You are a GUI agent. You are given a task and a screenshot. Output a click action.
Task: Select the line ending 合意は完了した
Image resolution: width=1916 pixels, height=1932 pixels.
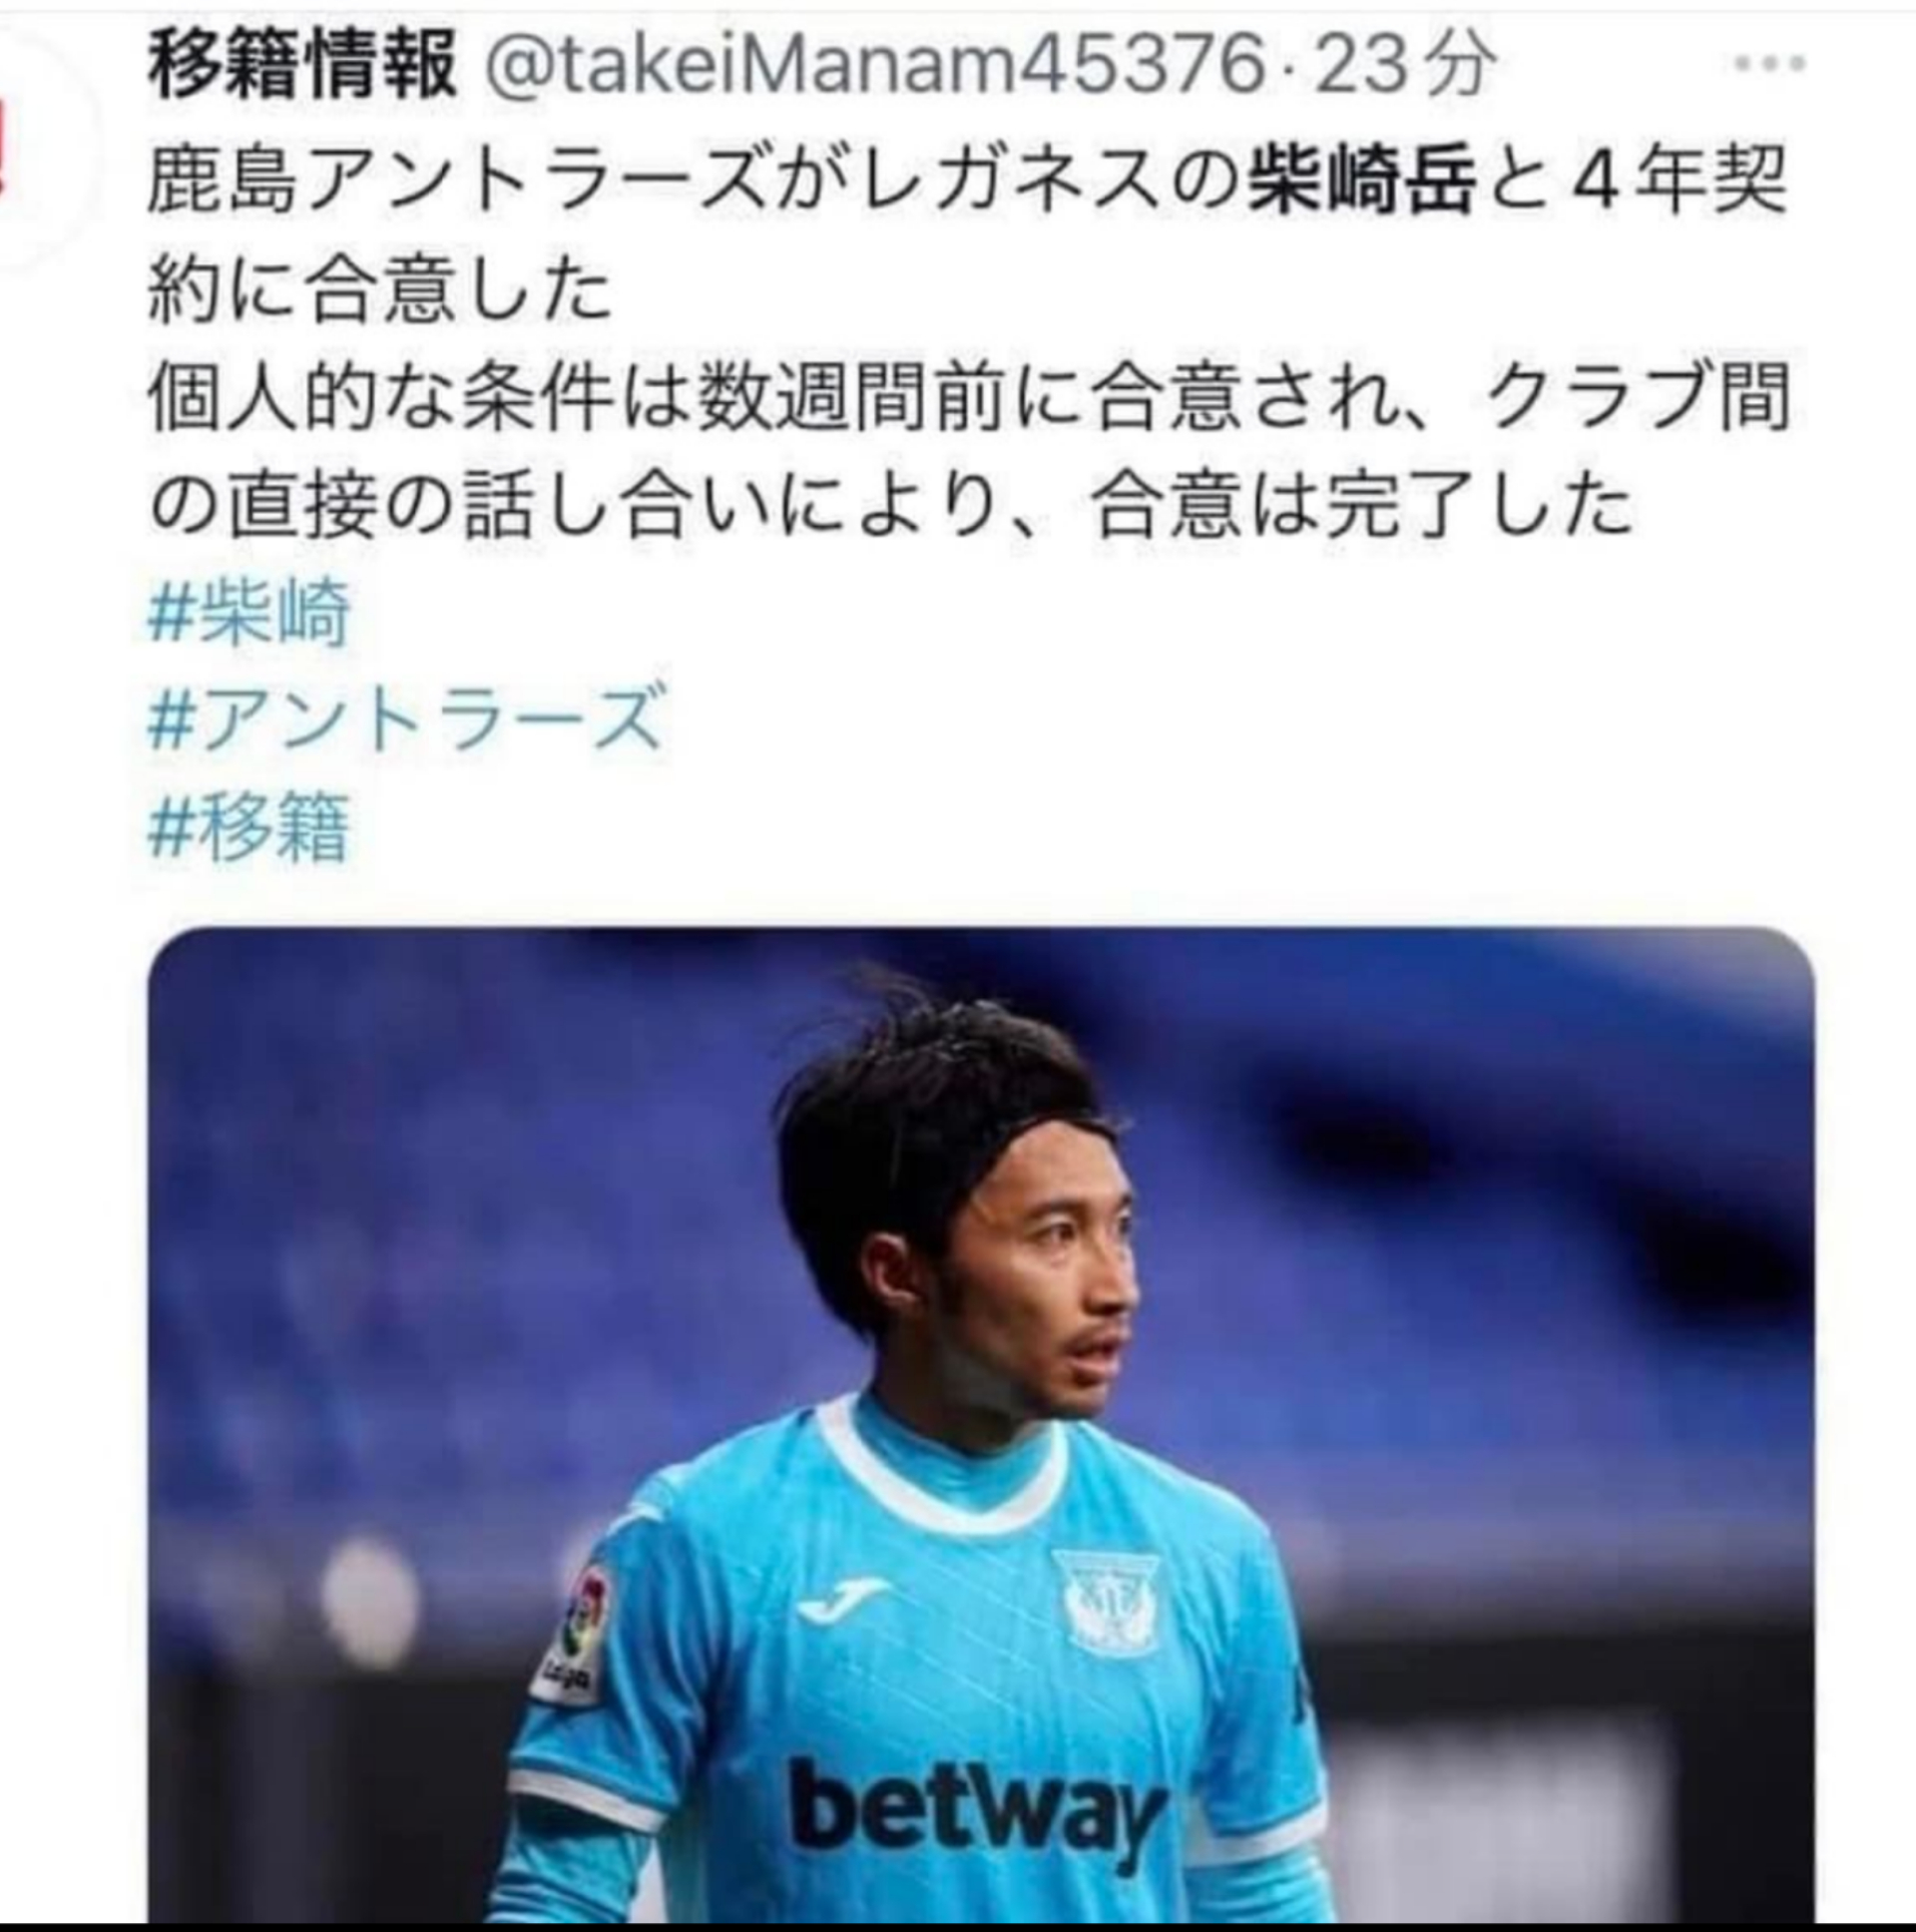[890, 506]
